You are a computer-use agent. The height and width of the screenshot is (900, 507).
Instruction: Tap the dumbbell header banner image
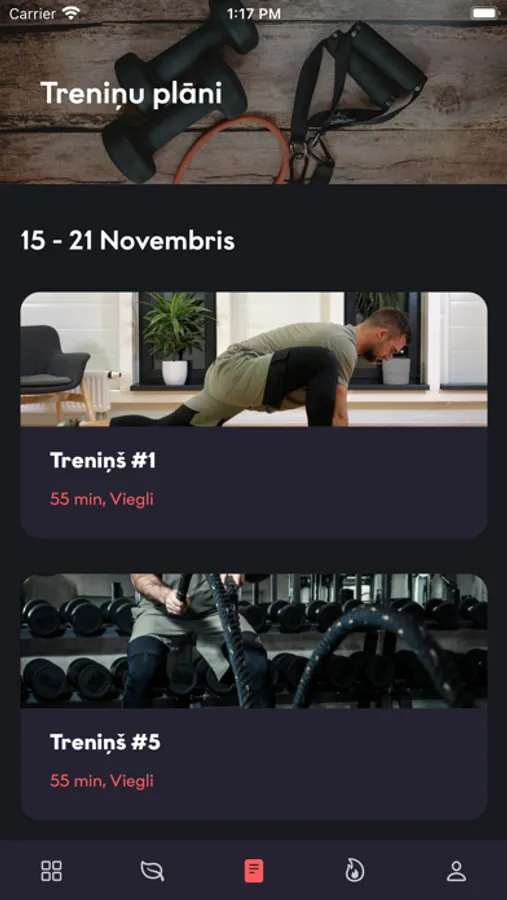click(254, 92)
